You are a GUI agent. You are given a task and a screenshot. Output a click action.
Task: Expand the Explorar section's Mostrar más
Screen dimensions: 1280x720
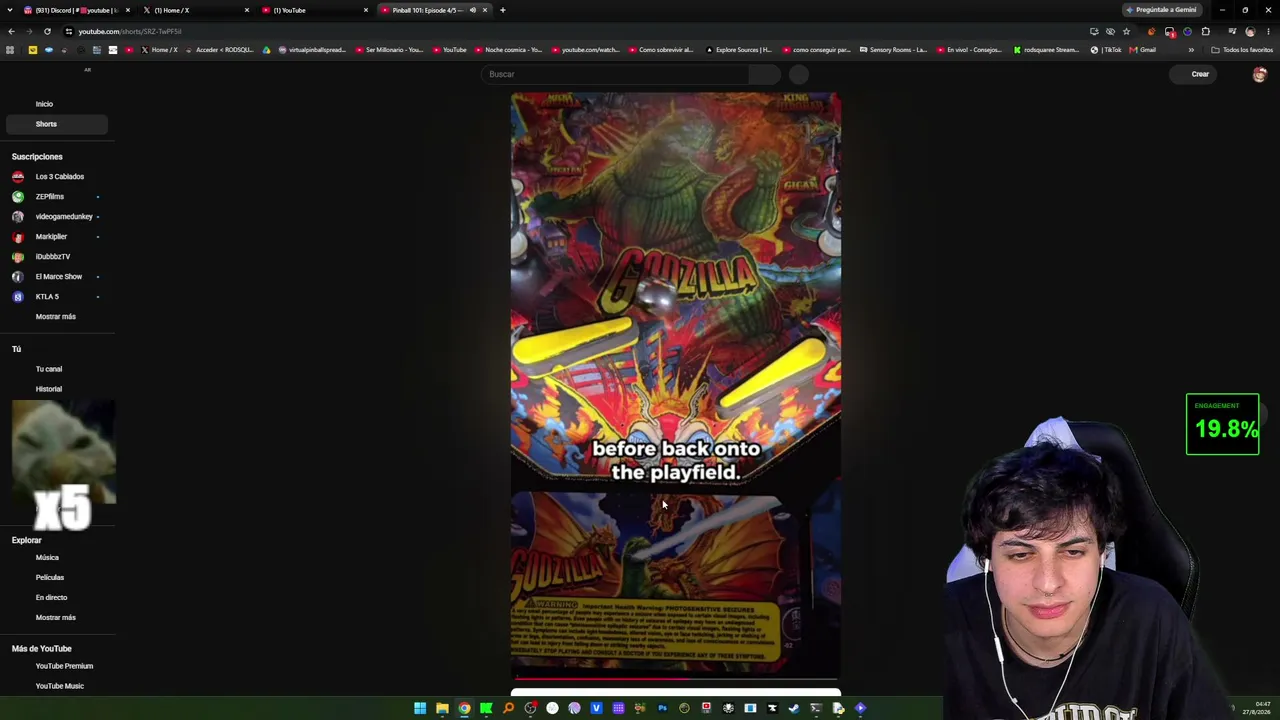point(55,617)
